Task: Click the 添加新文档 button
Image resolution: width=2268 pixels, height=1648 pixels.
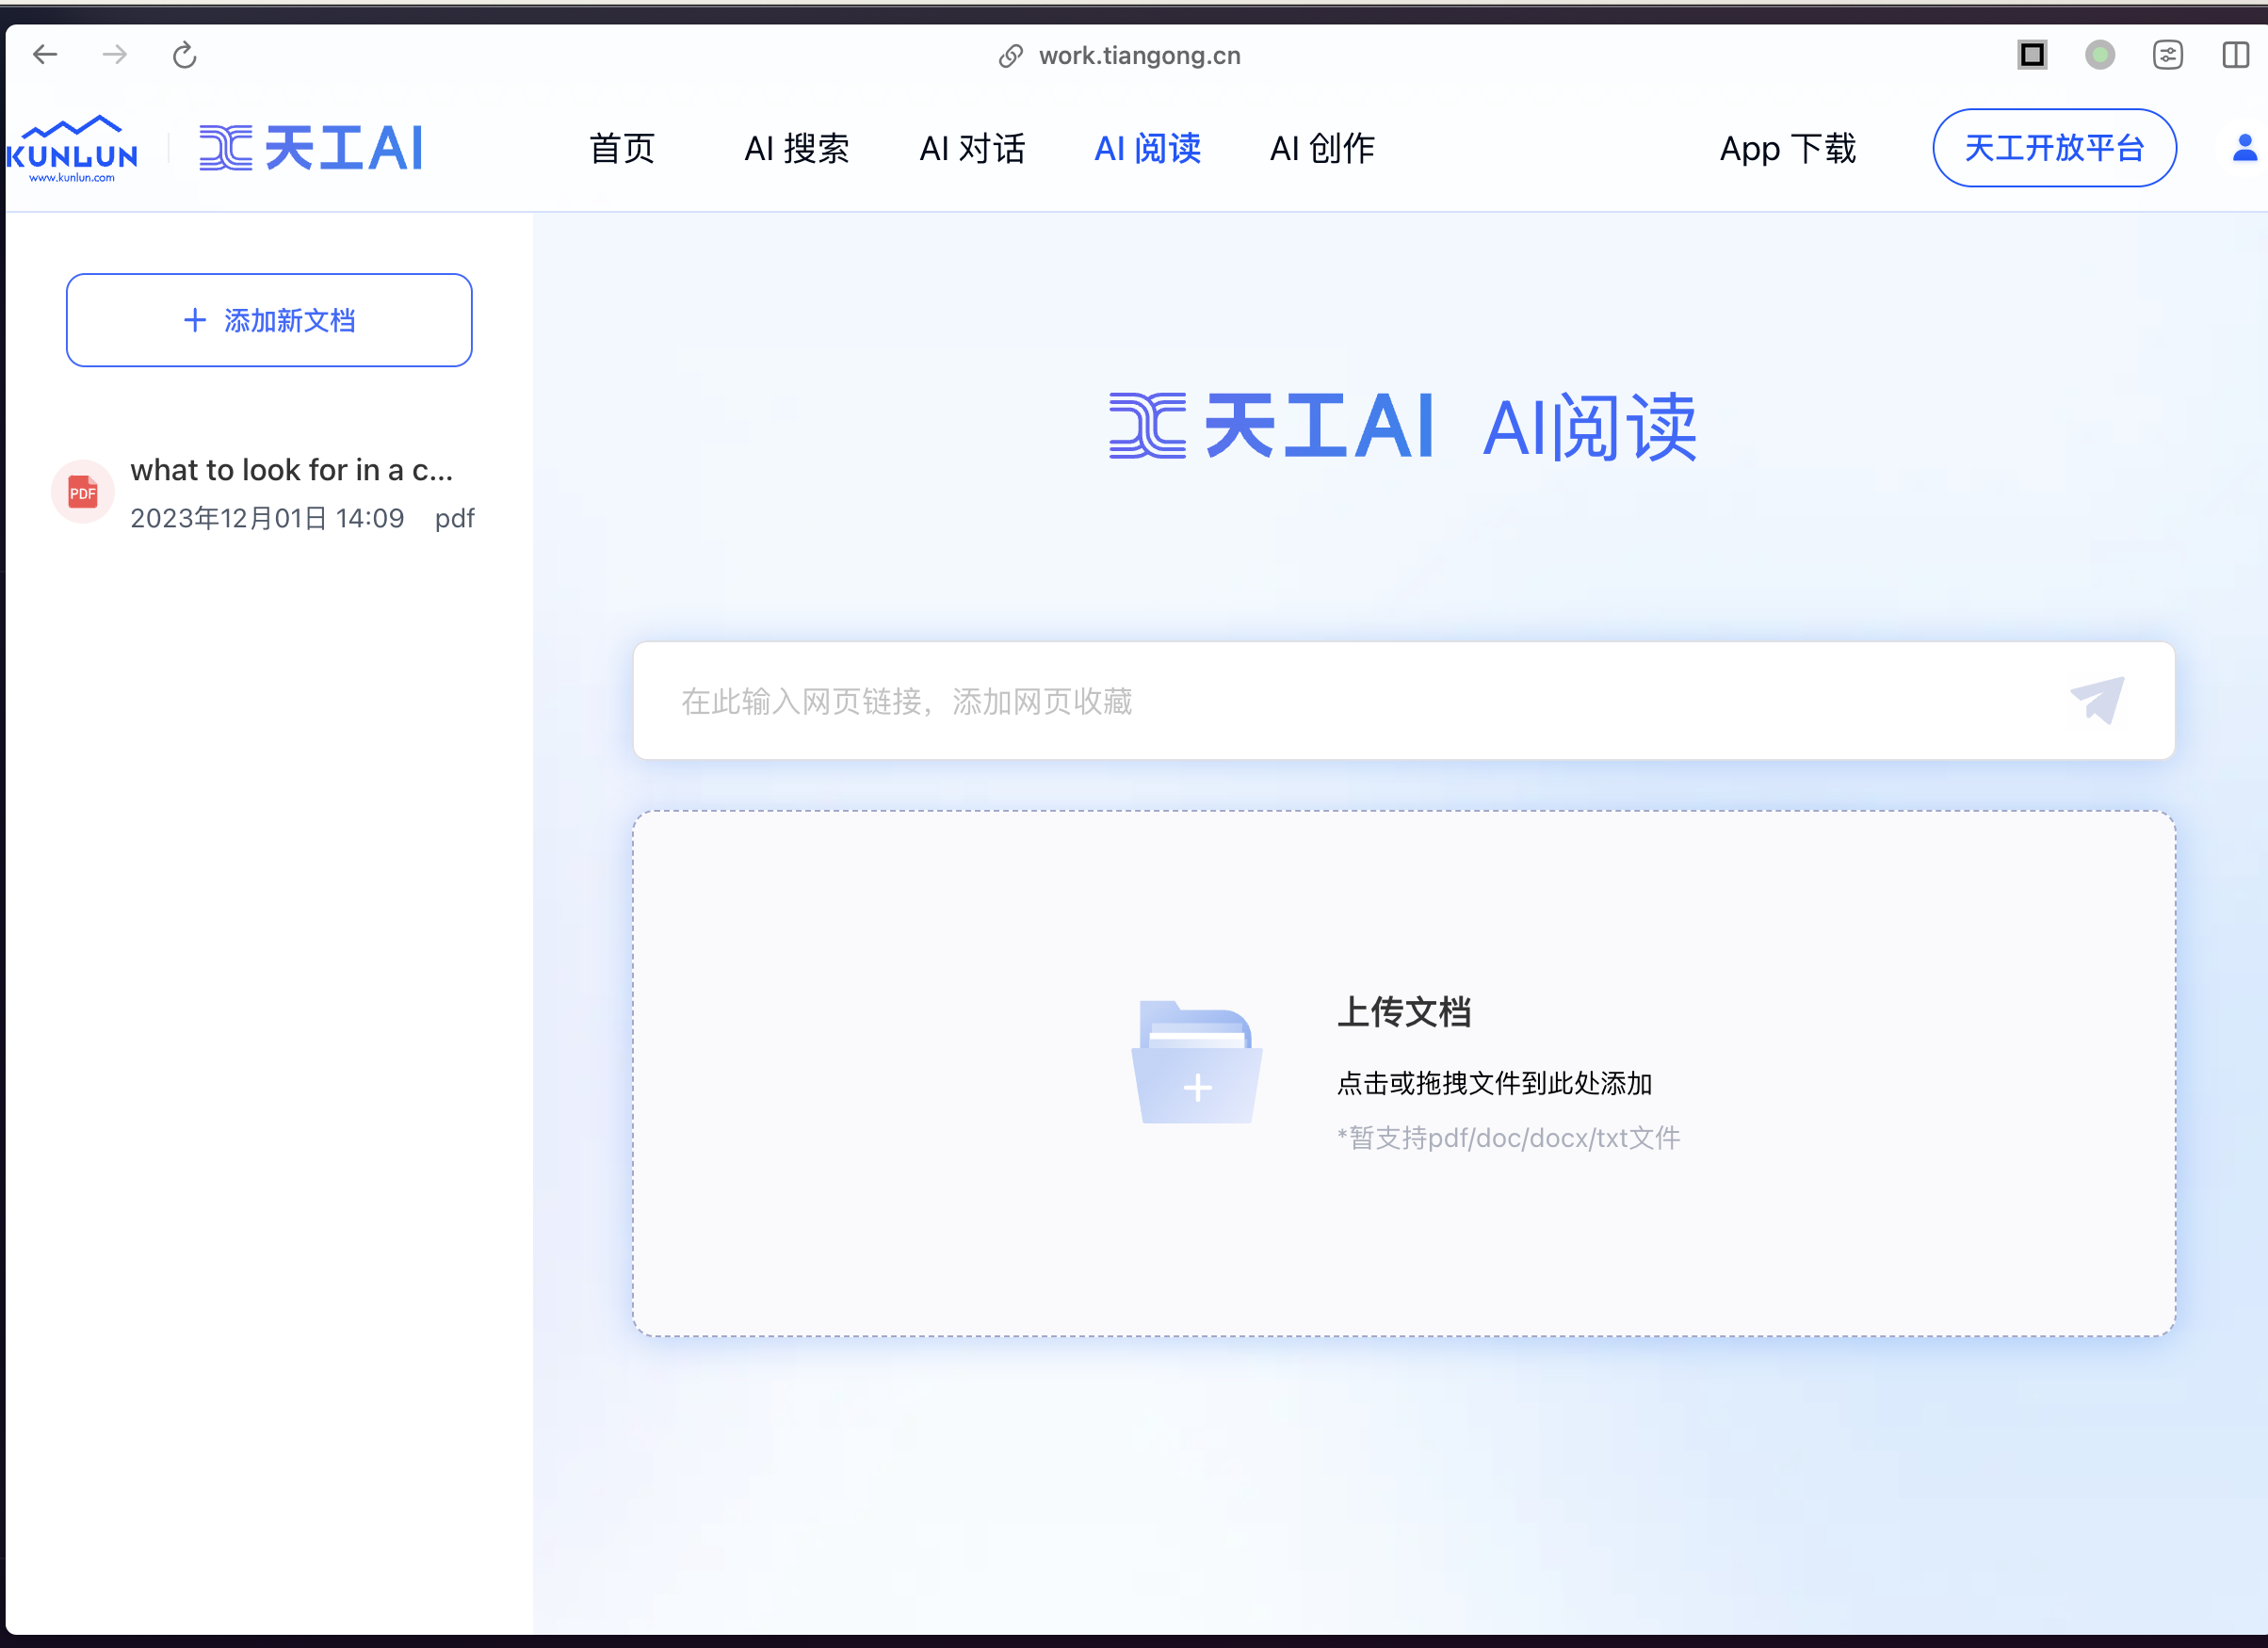Action: tap(269, 320)
